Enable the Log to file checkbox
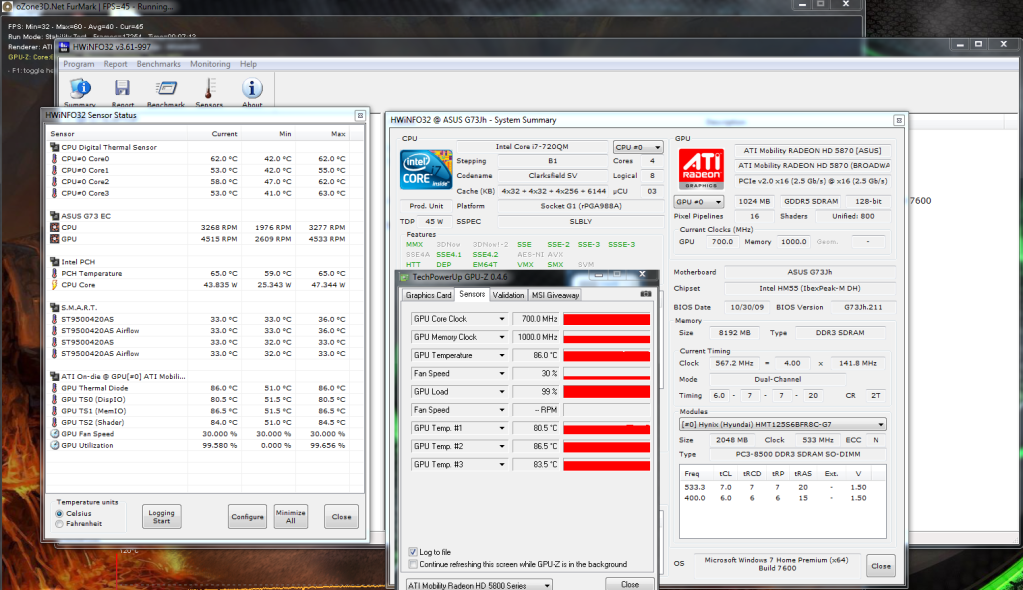Viewport: 1023px width, 590px height. (413, 552)
